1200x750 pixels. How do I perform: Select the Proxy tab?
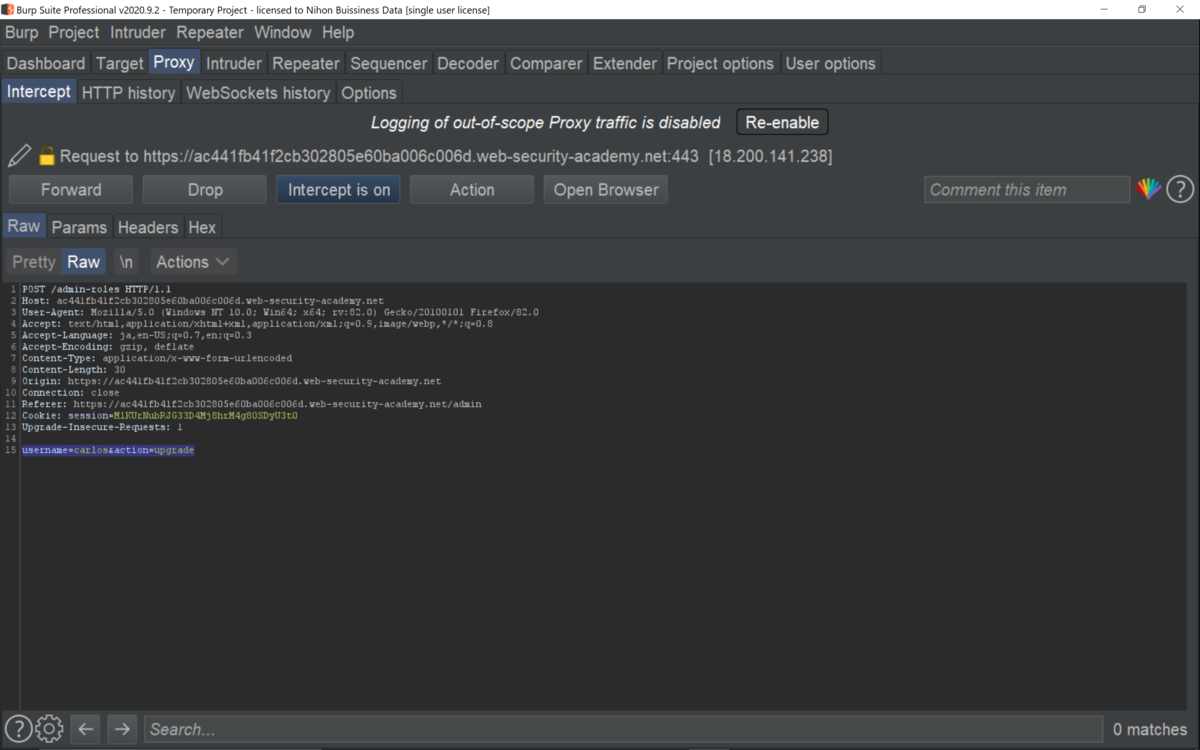[174, 62]
